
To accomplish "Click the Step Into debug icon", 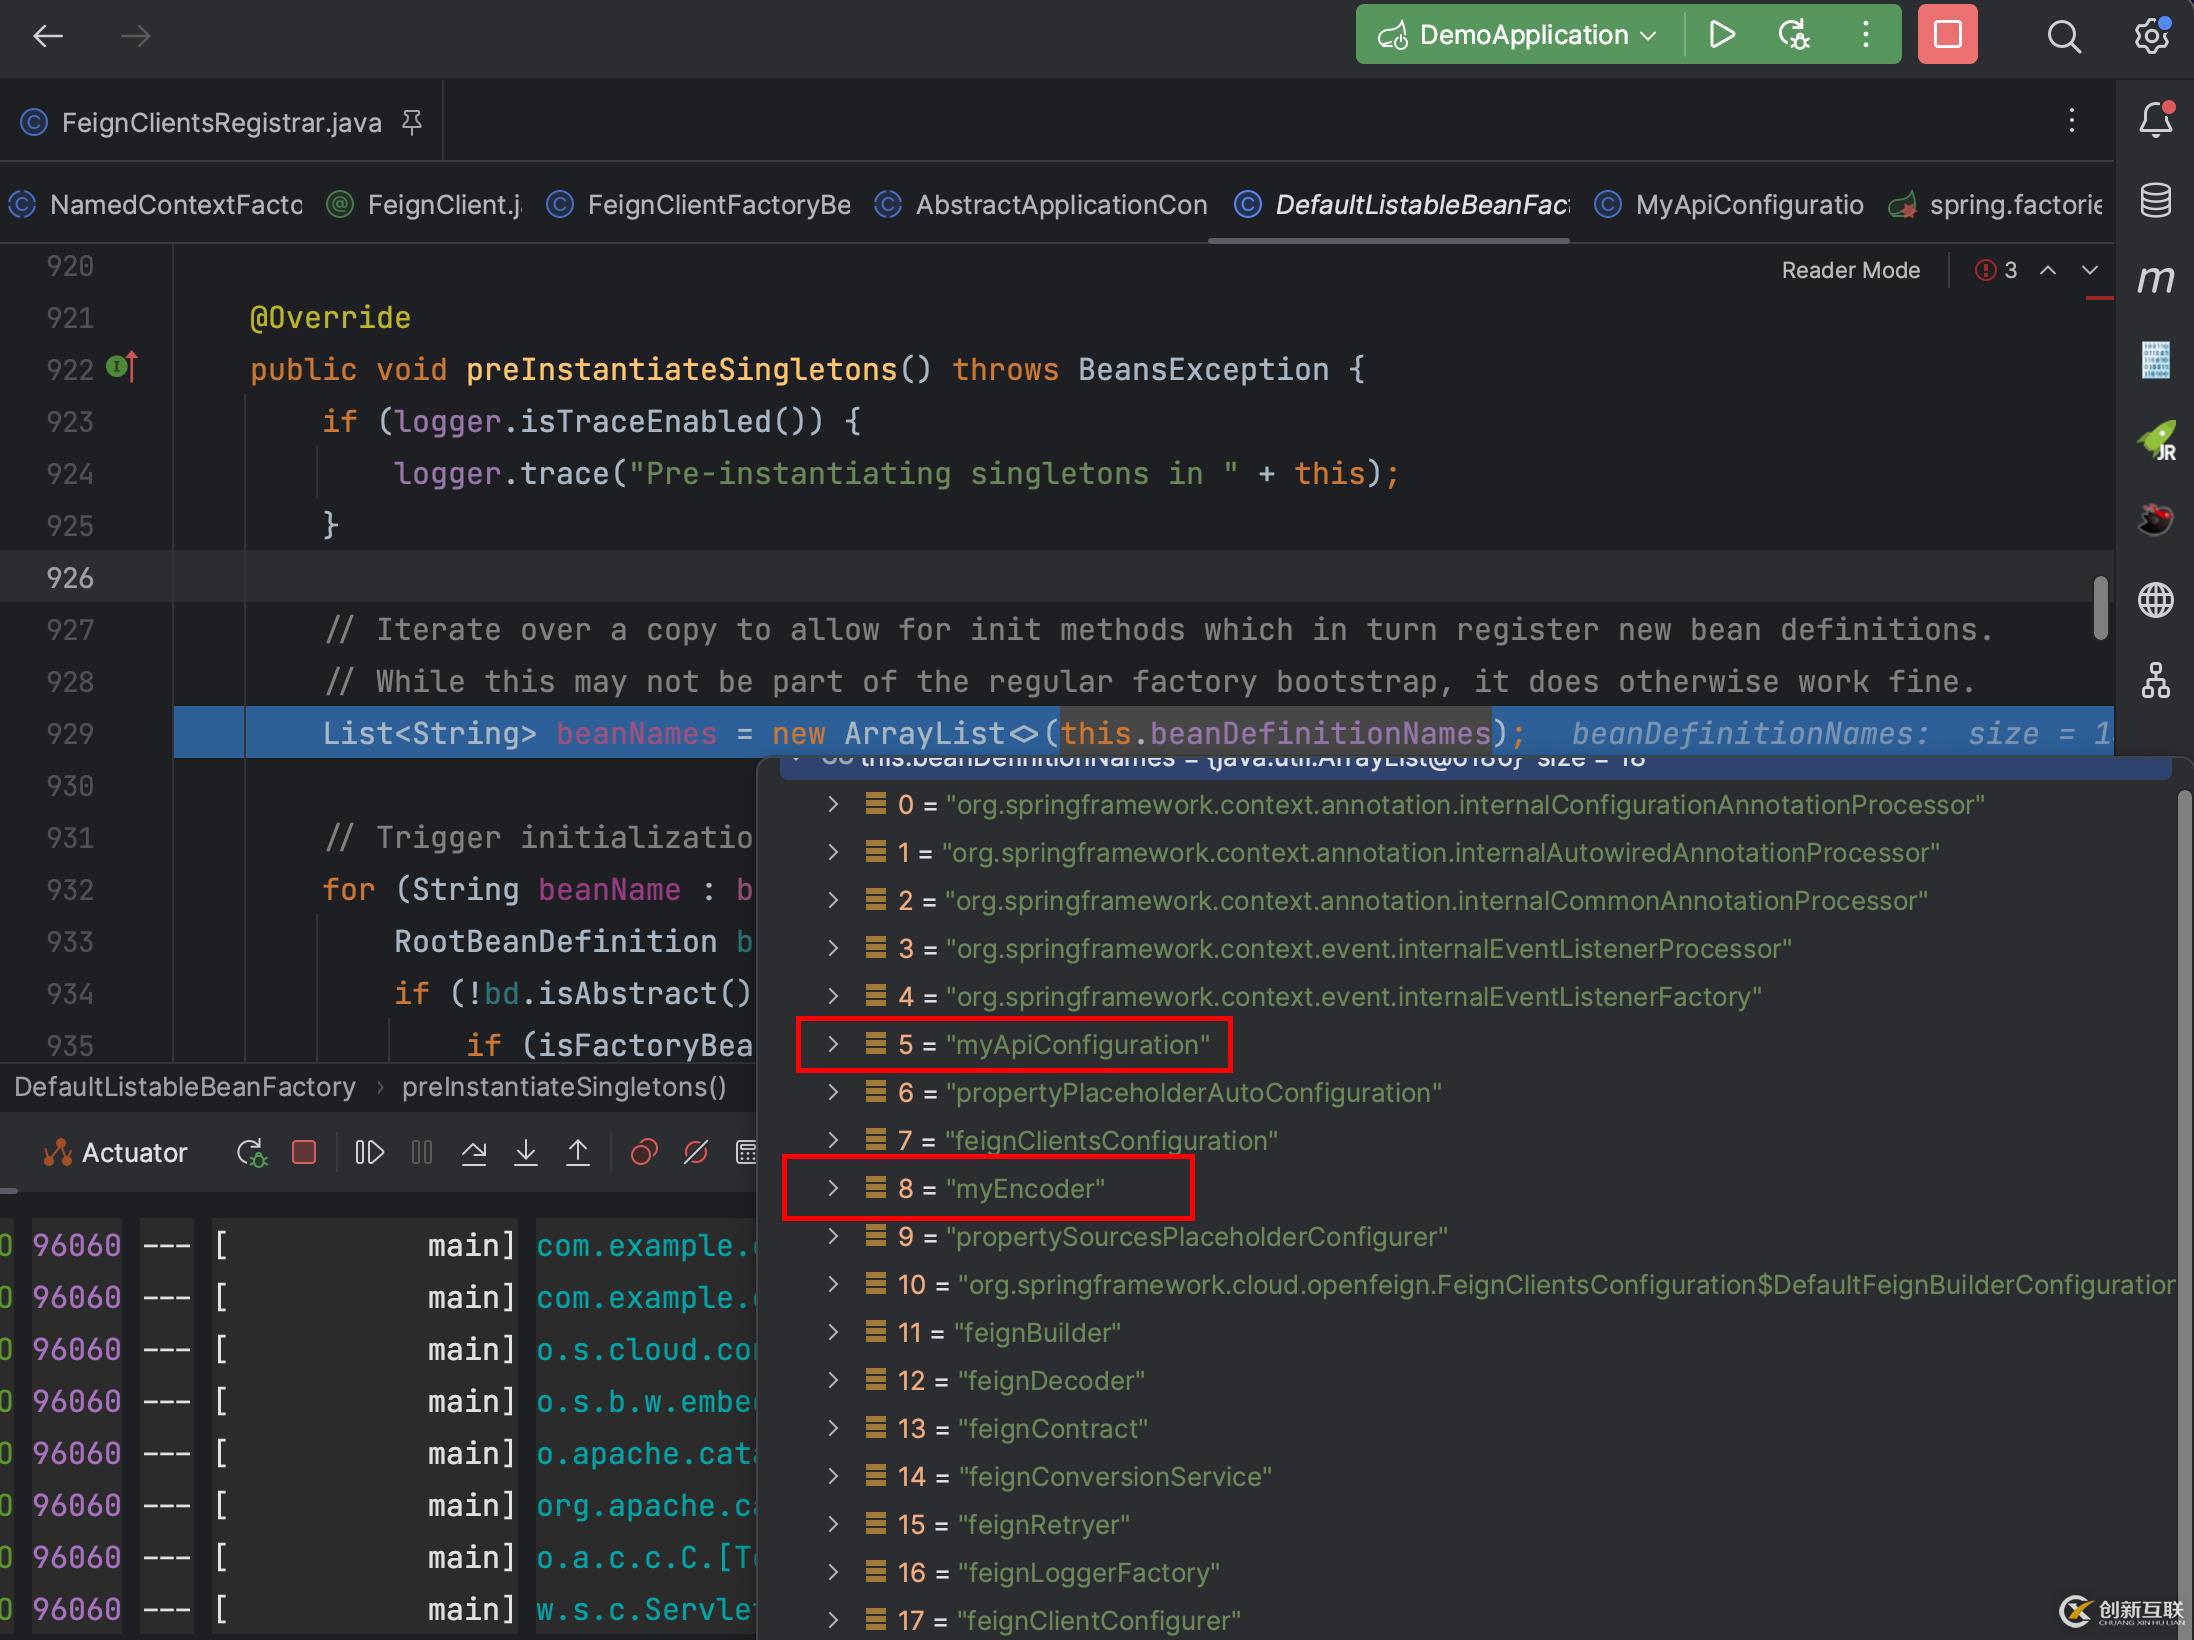I will coord(526,1153).
